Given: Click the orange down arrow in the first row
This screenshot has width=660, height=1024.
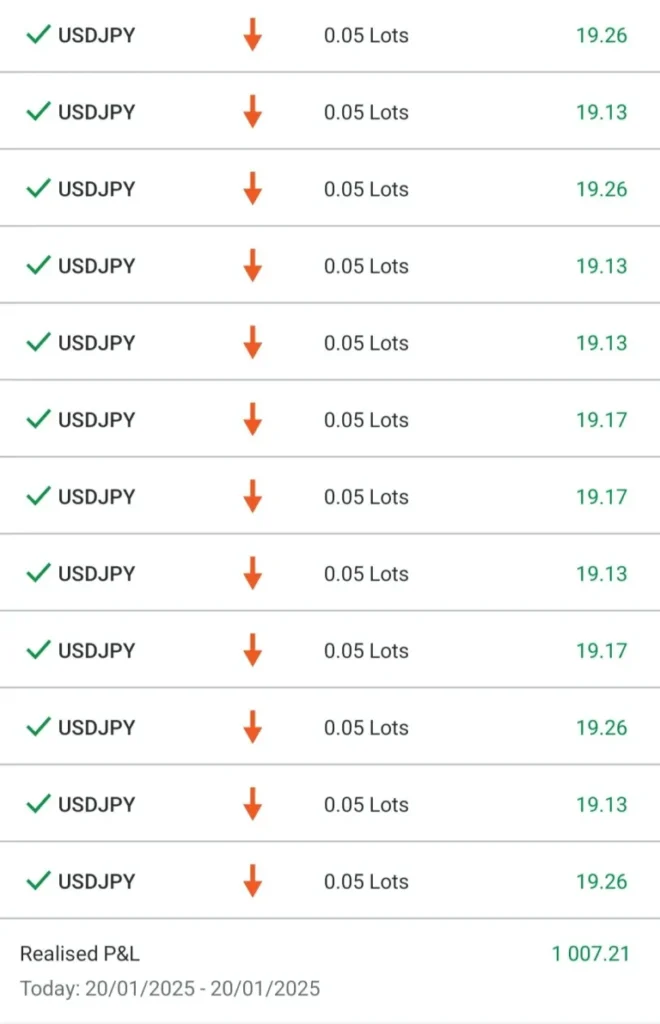Looking at the screenshot, I should coord(252,35).
